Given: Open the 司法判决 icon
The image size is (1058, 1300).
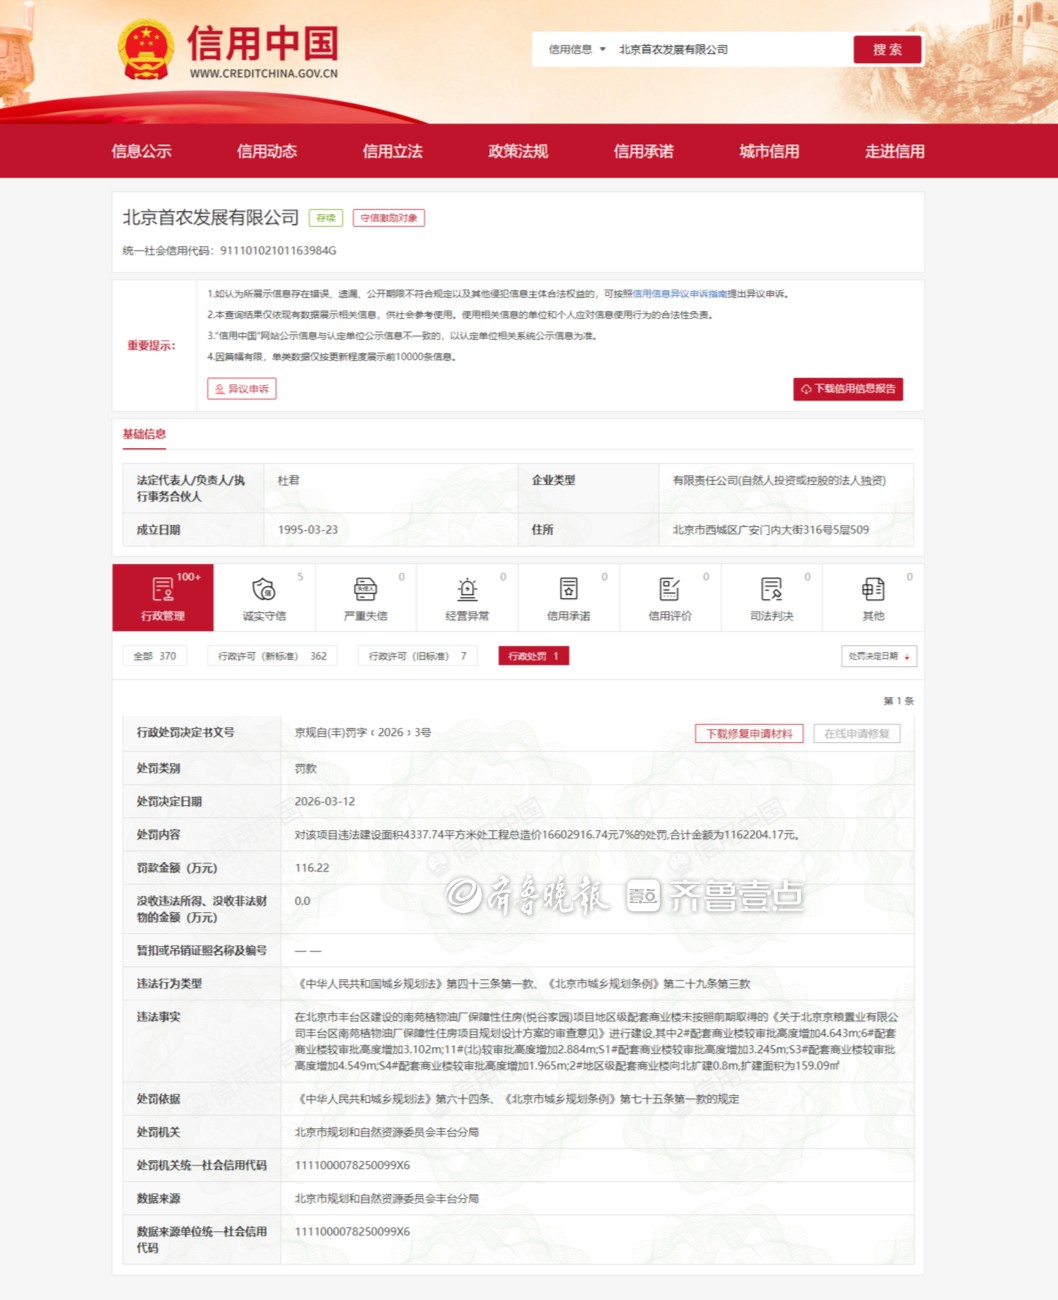Looking at the screenshot, I should pyautogui.click(x=771, y=590).
